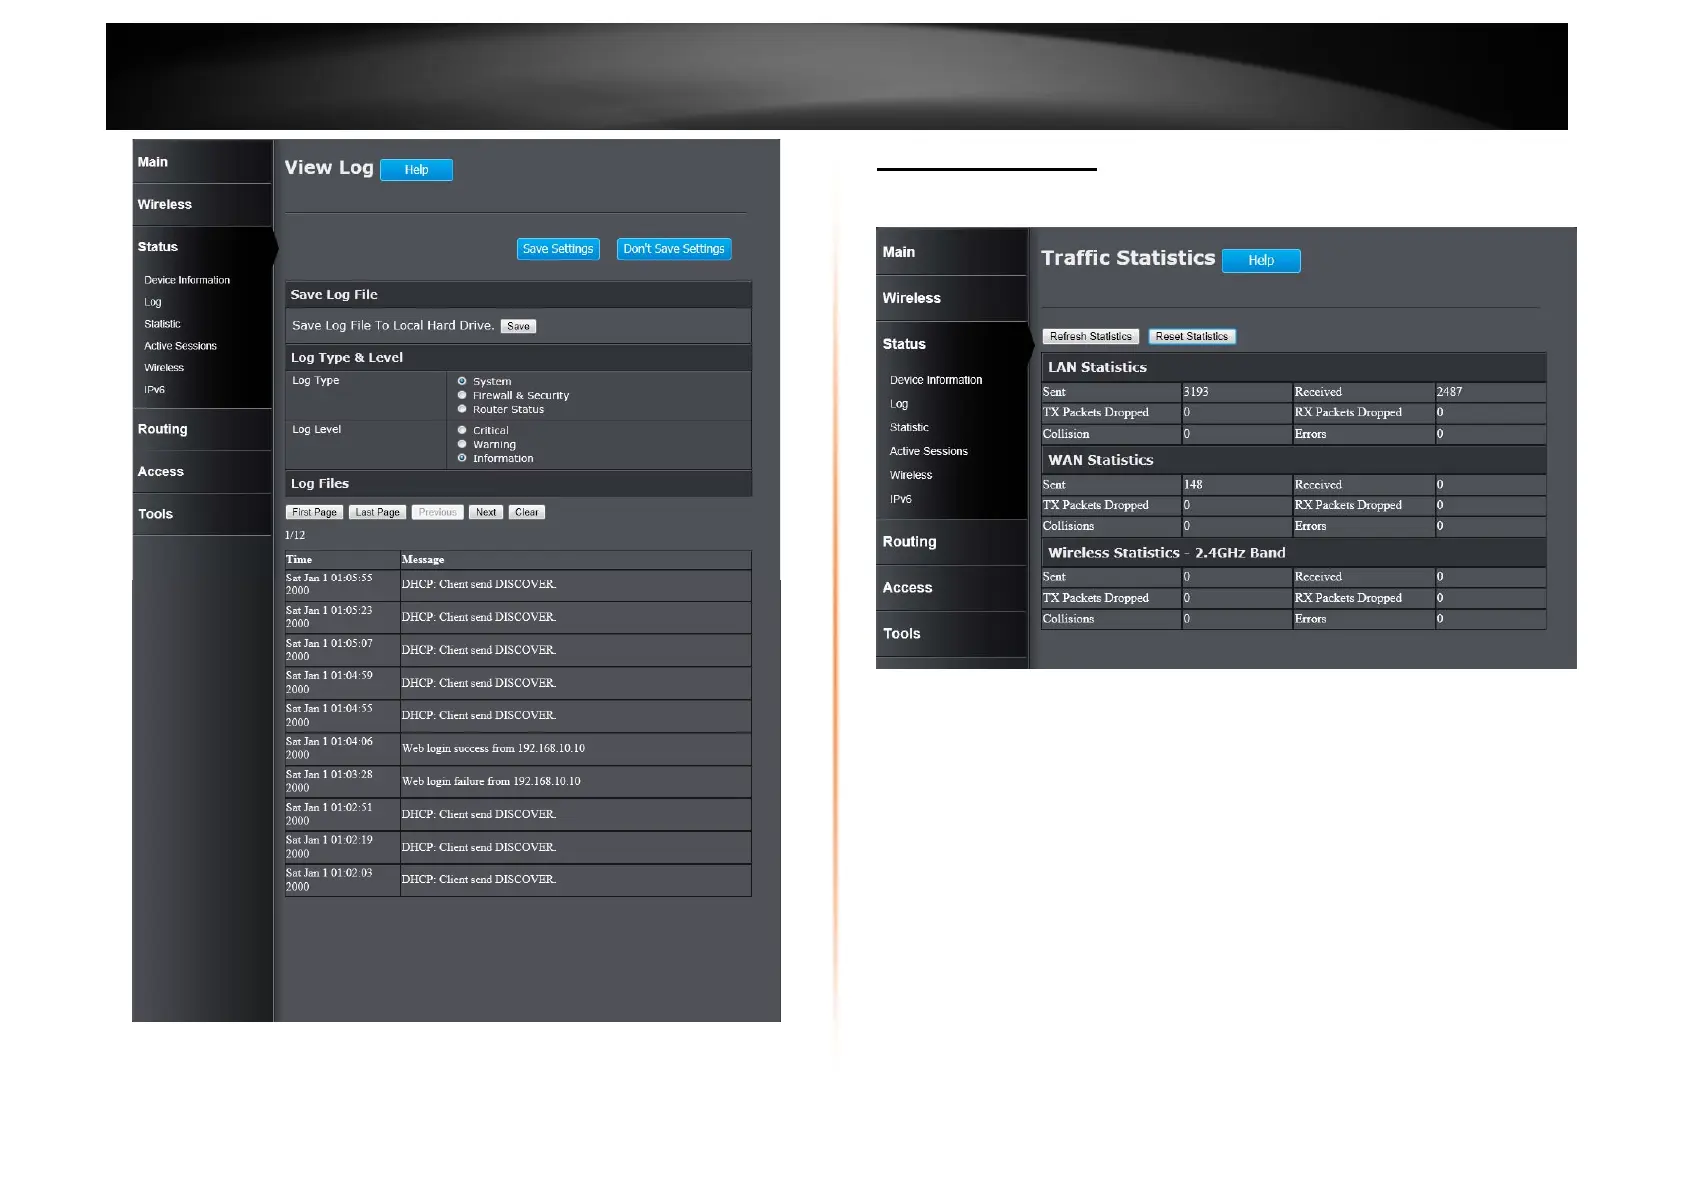Viewport: 1684px width, 1190px height.
Task: Open Wireless status submenu in View Log sidebar
Action: pyautogui.click(x=164, y=368)
